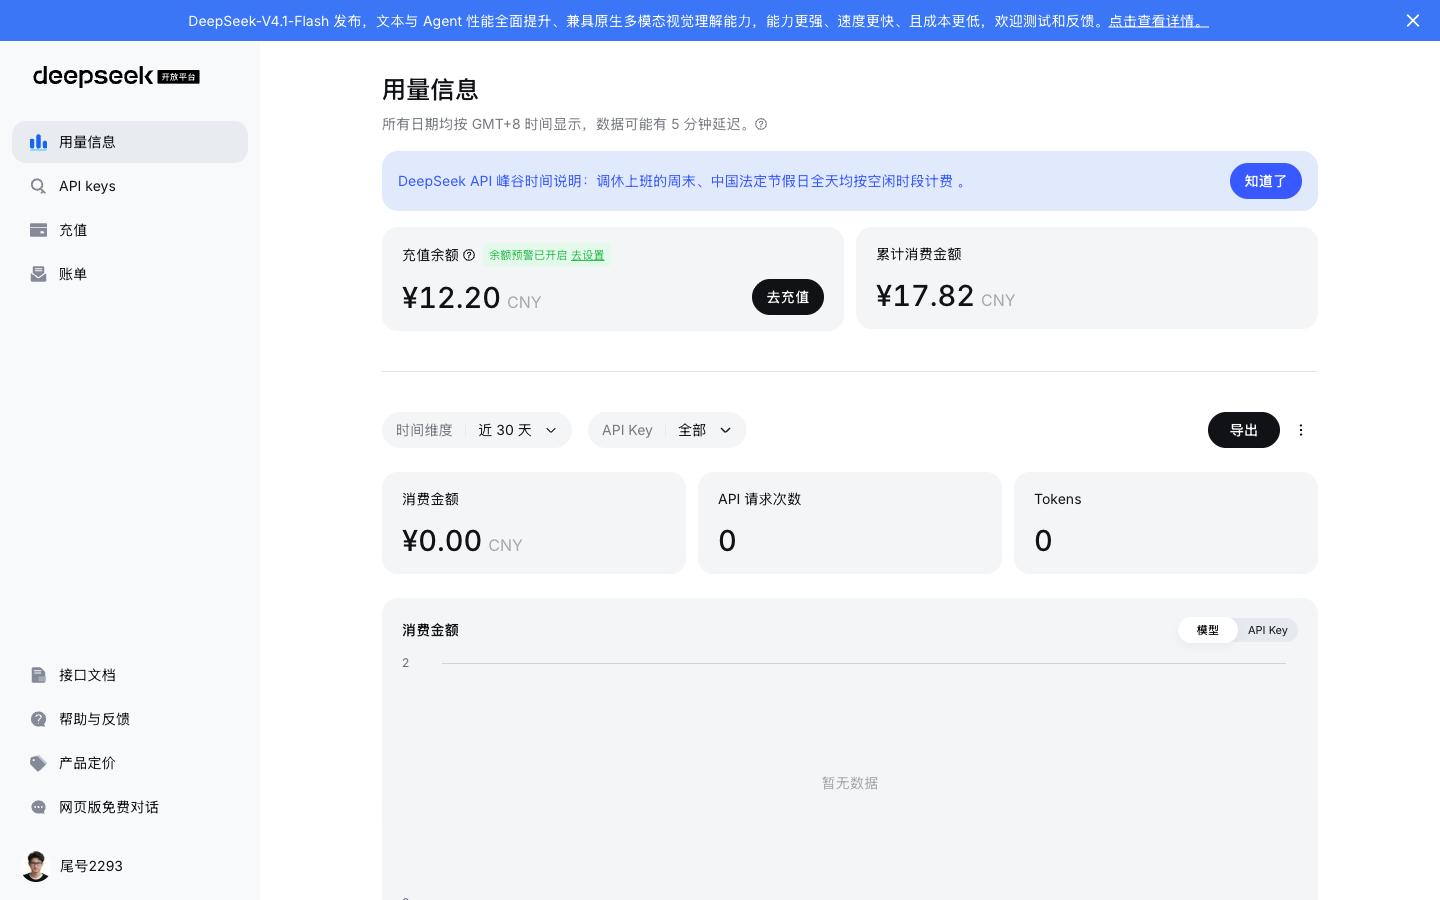The height and width of the screenshot is (900, 1440).
Task: Click the ¥12.20 balance amount
Action: [451, 297]
